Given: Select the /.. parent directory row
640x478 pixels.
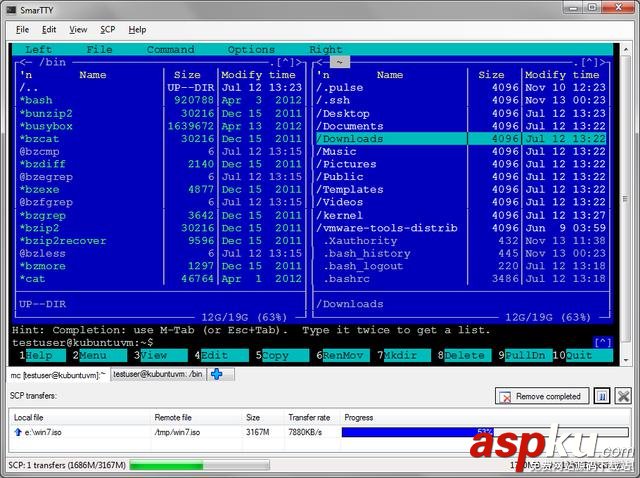Looking at the screenshot, I should (160, 88).
